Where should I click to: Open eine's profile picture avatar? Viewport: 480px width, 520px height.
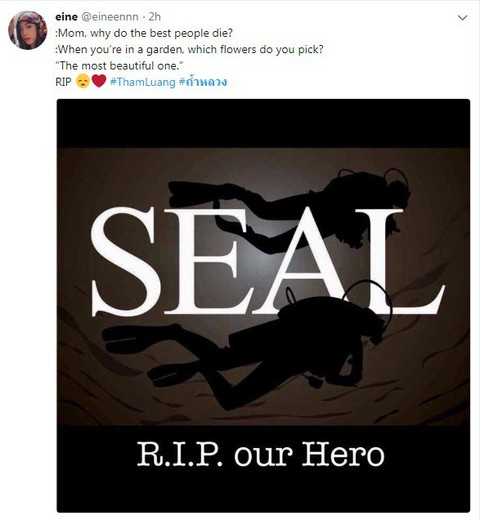[x=27, y=30]
